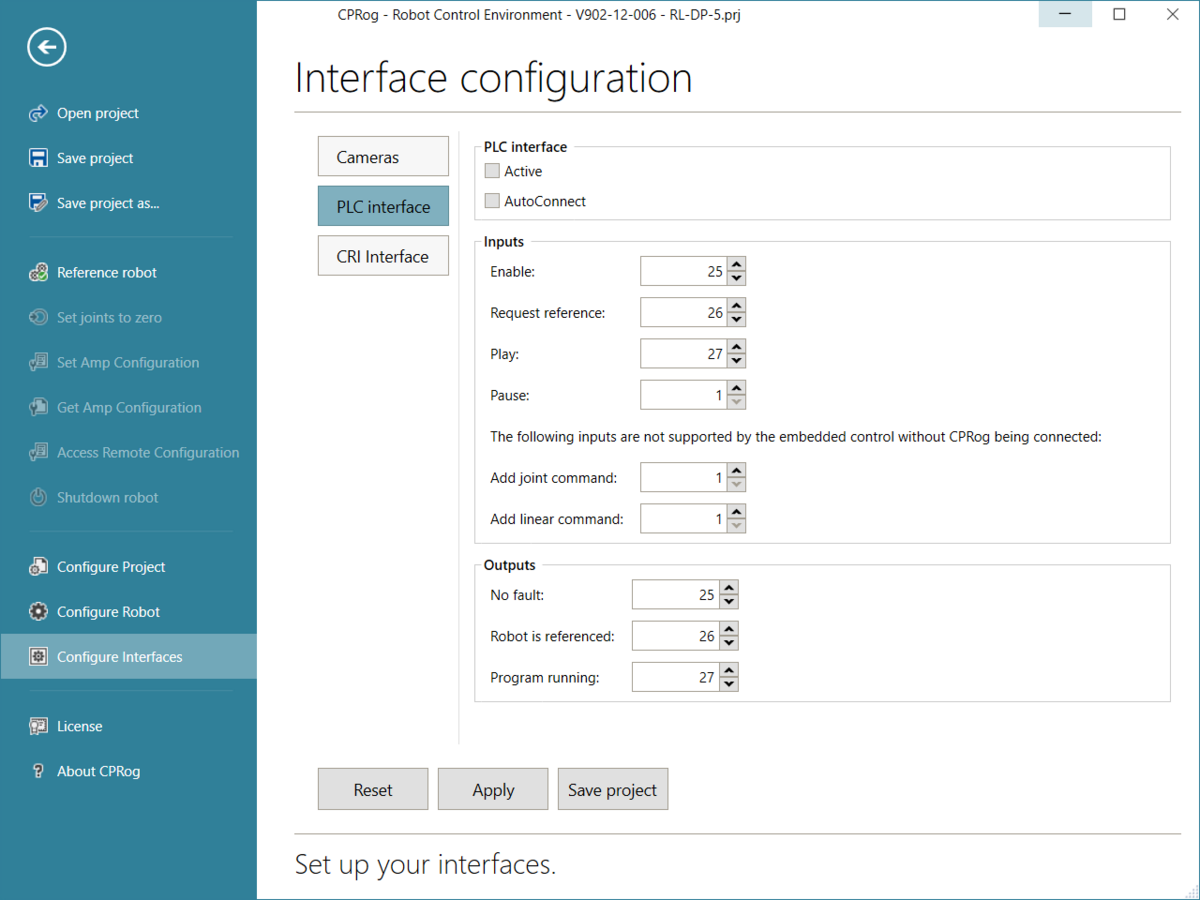Increment the Enable input value with the up arrow
1200x900 pixels.
(736, 264)
